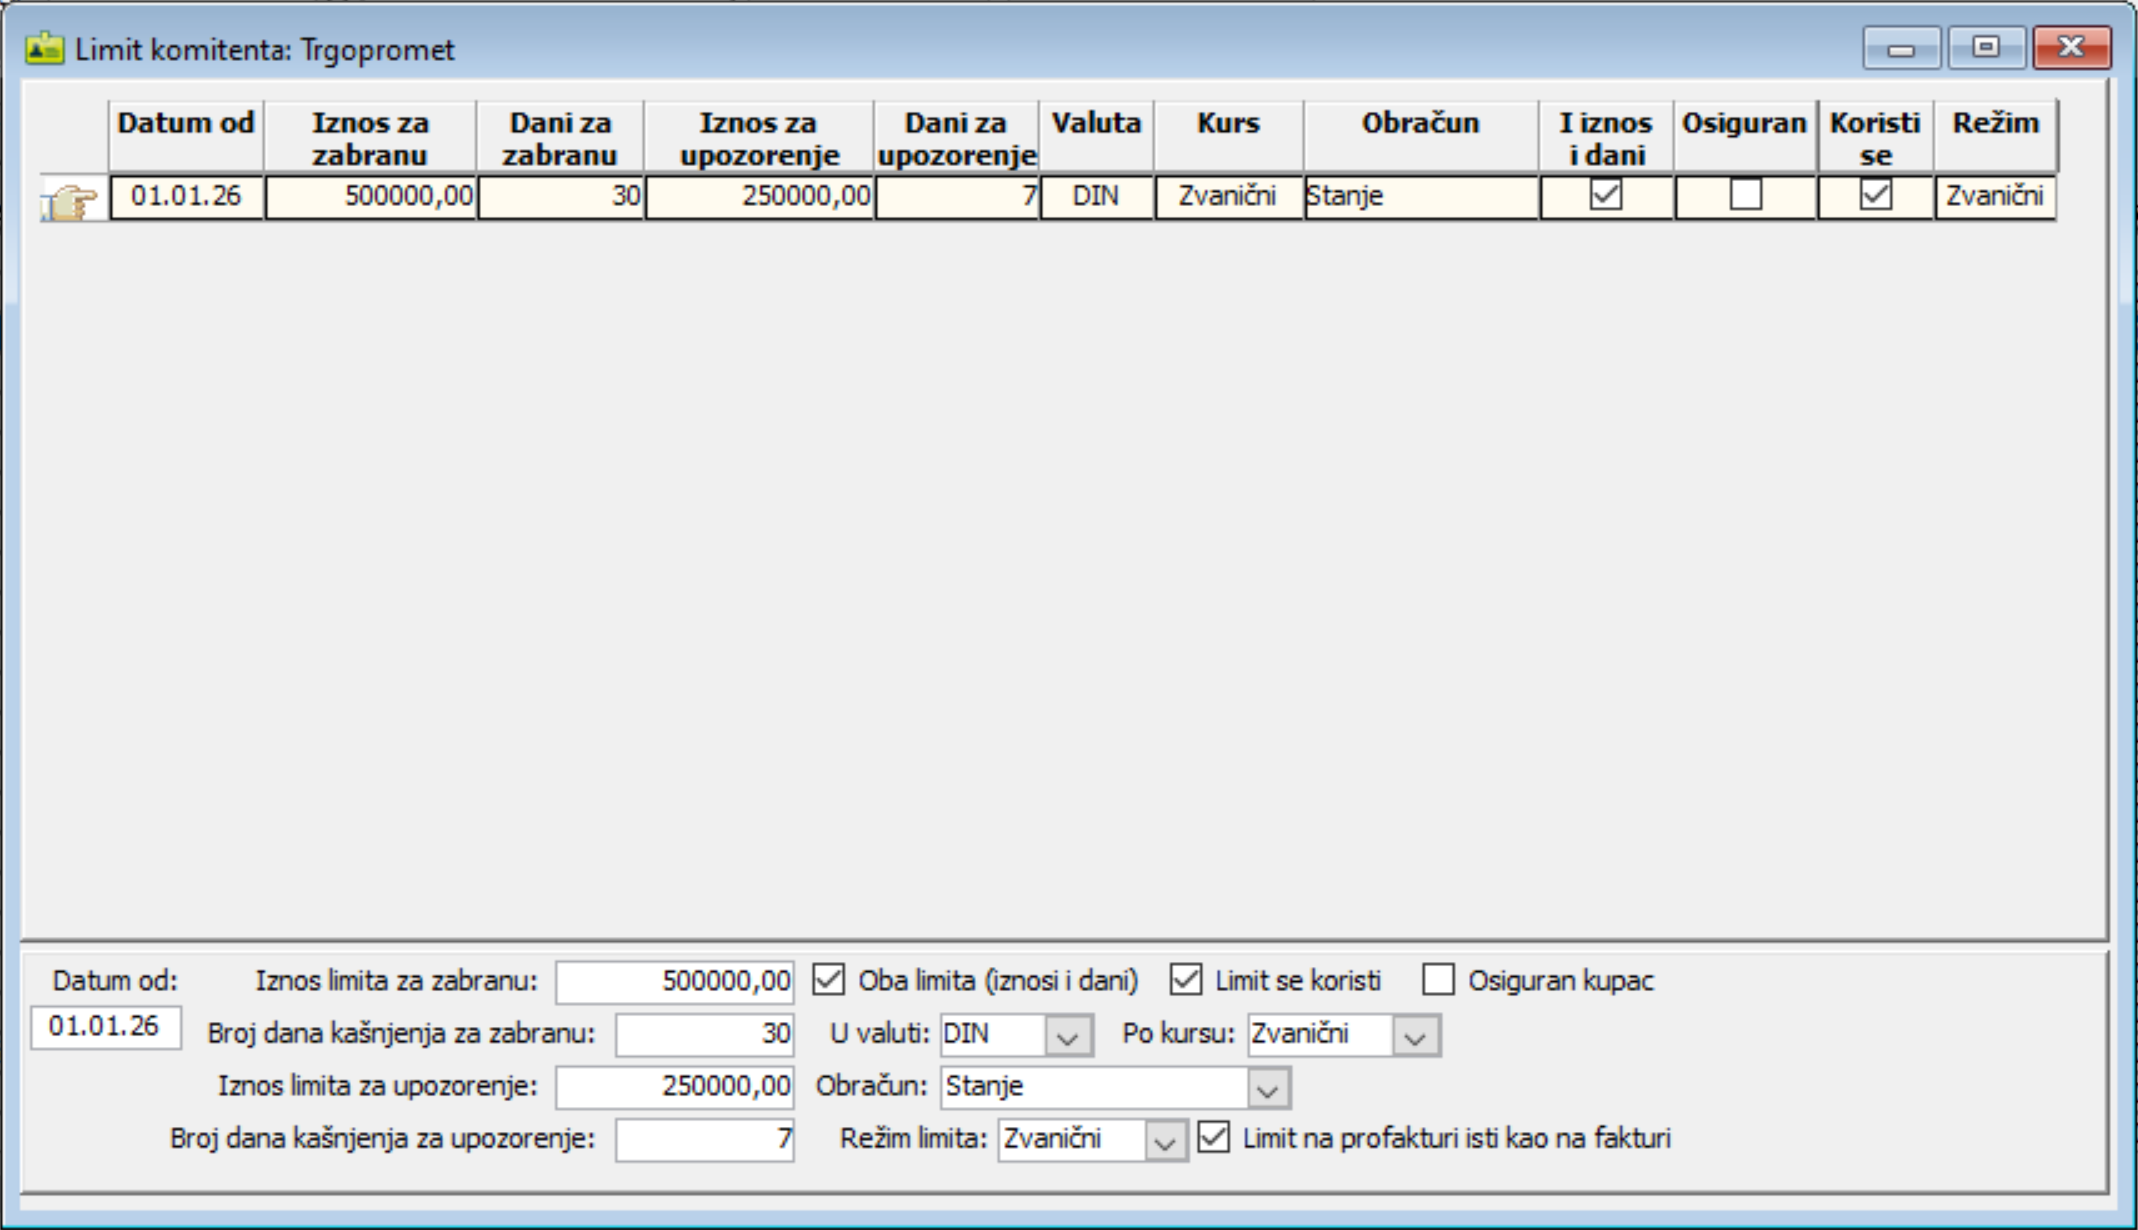Image resolution: width=2138 pixels, height=1230 pixels.
Task: Maximize the Limit komitenta window
Action: point(1986,48)
